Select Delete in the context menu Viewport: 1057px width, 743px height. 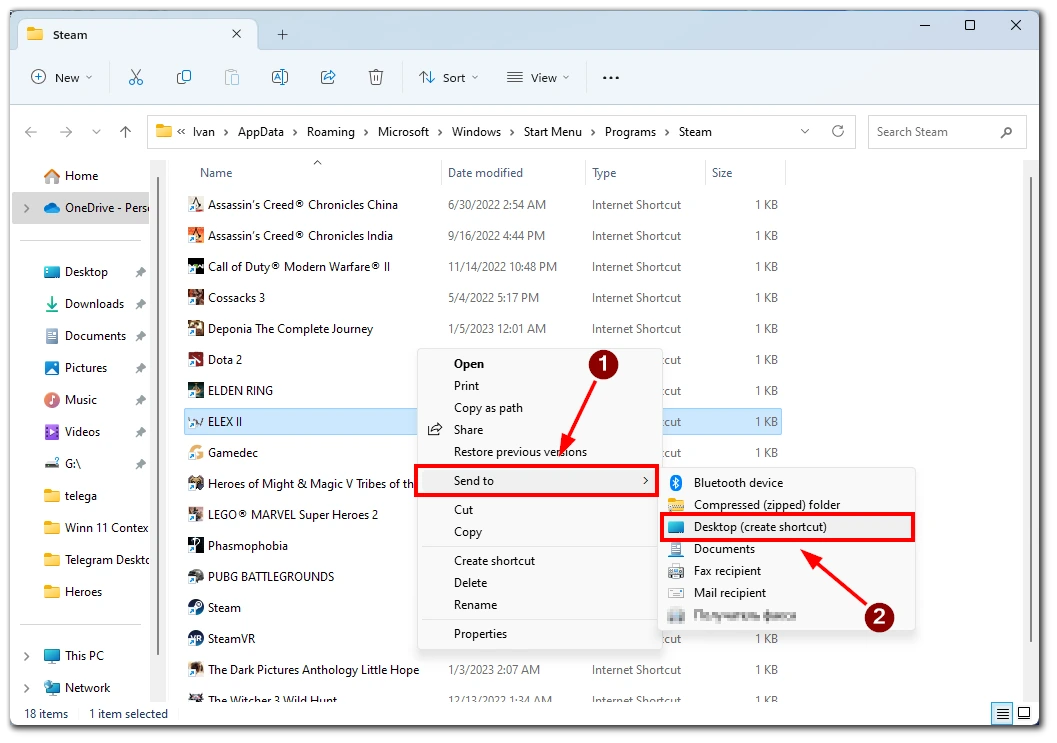tap(471, 583)
